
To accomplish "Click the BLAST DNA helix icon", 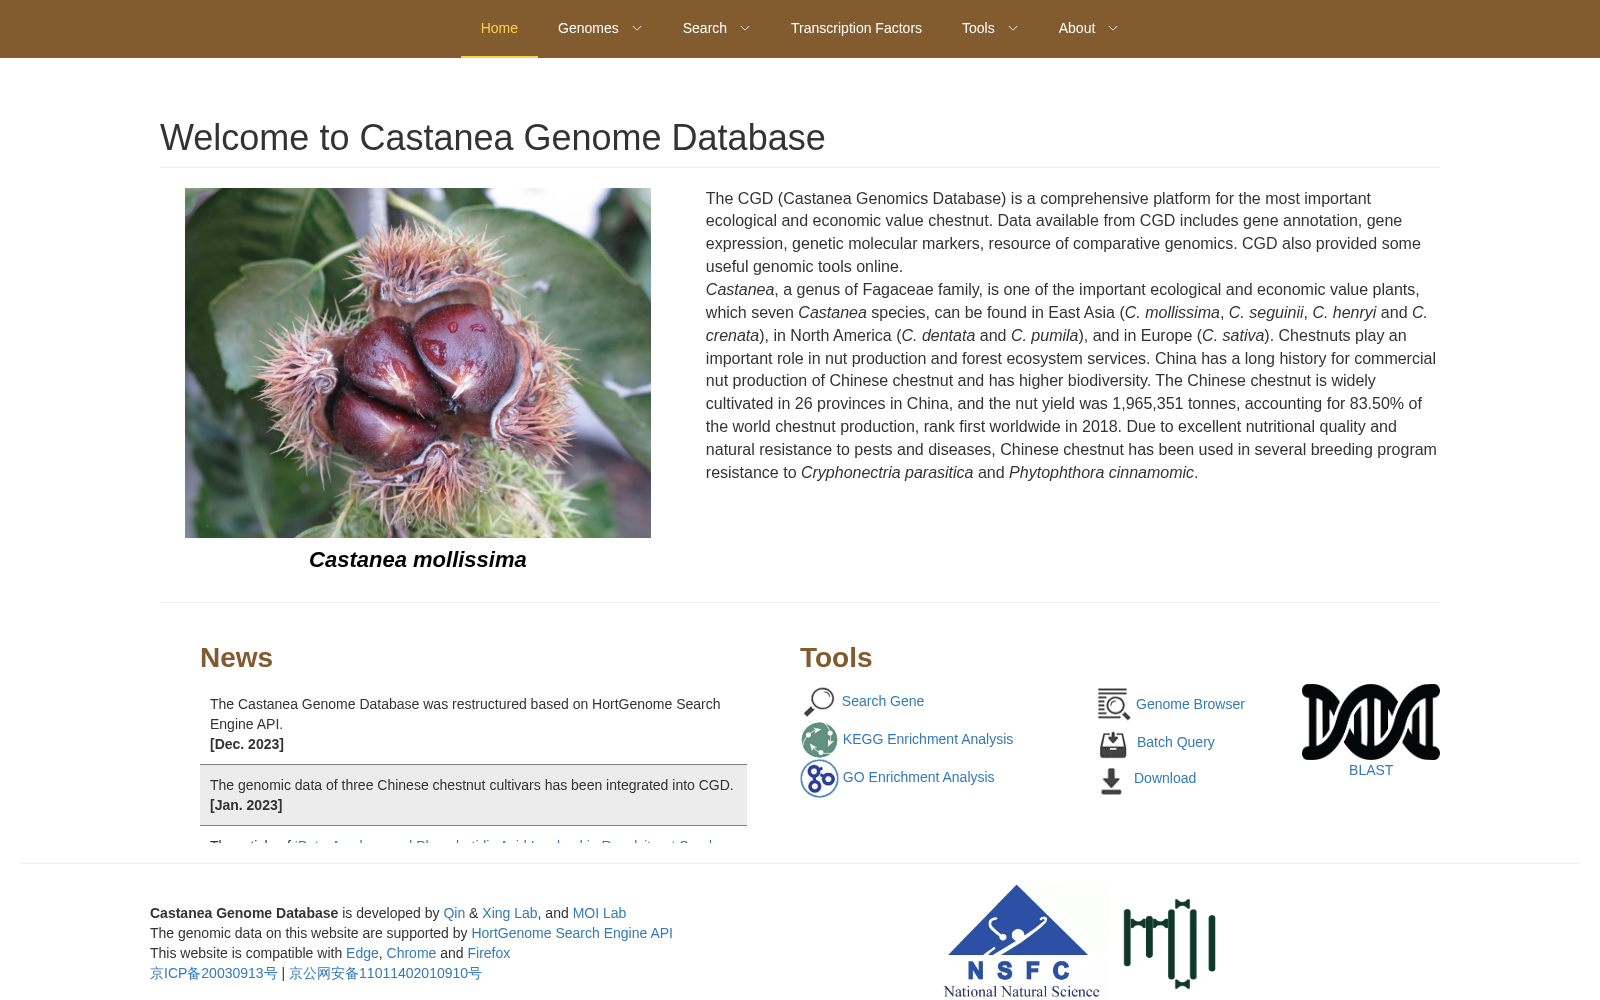I will coord(1371,722).
